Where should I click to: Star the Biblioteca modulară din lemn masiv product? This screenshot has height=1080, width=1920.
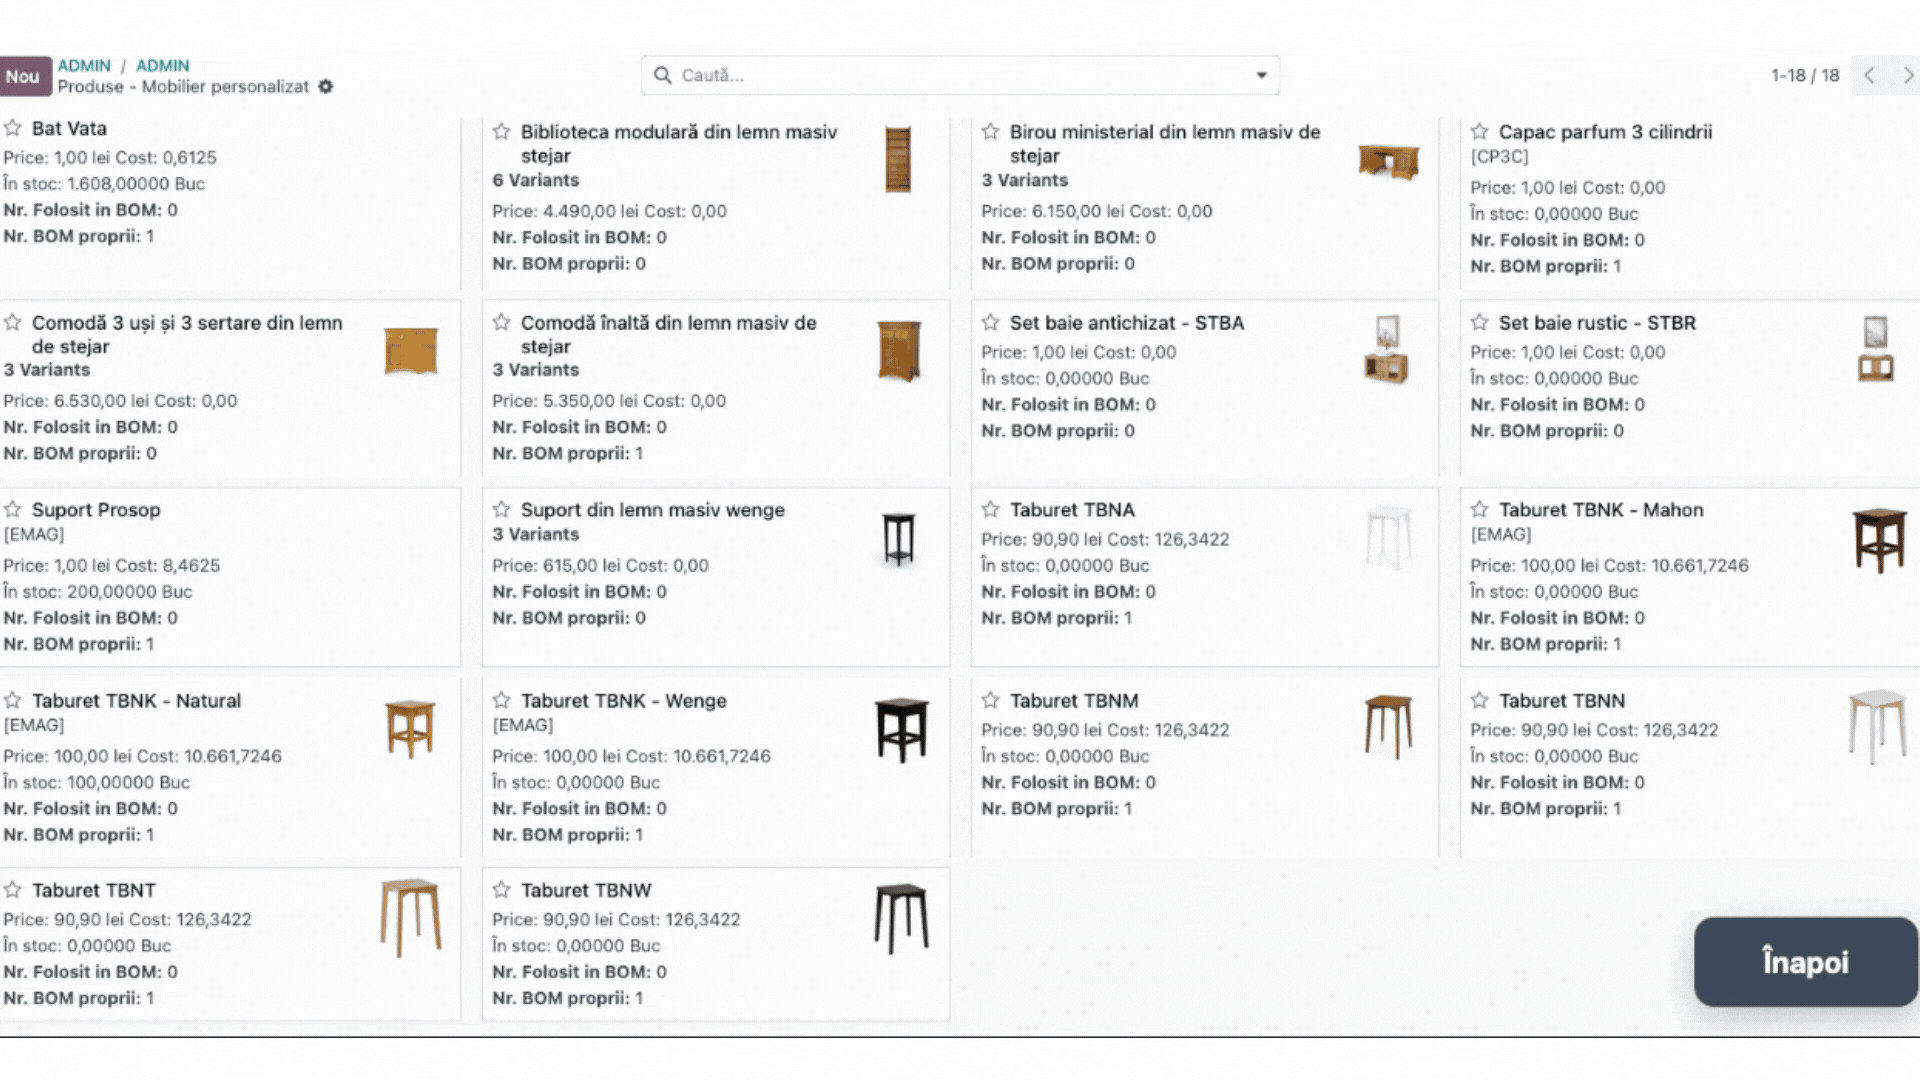click(501, 131)
